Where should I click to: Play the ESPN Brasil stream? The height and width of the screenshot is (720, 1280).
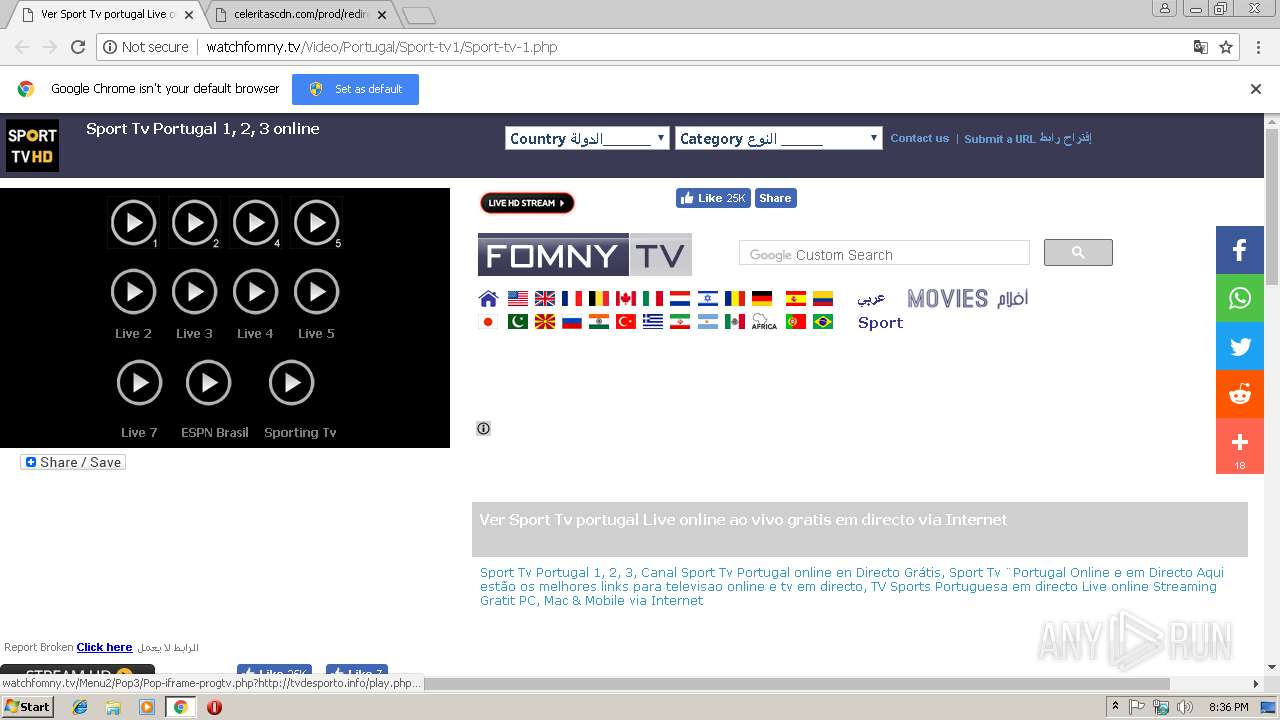tap(208, 383)
